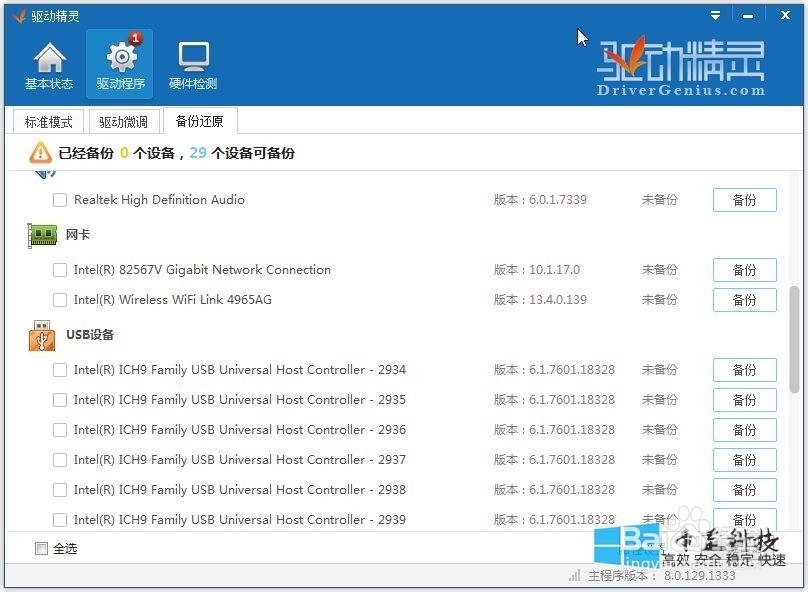The width and height of the screenshot is (808, 592).
Task: Click 备份 for Realtek audio driver
Action: (x=744, y=199)
